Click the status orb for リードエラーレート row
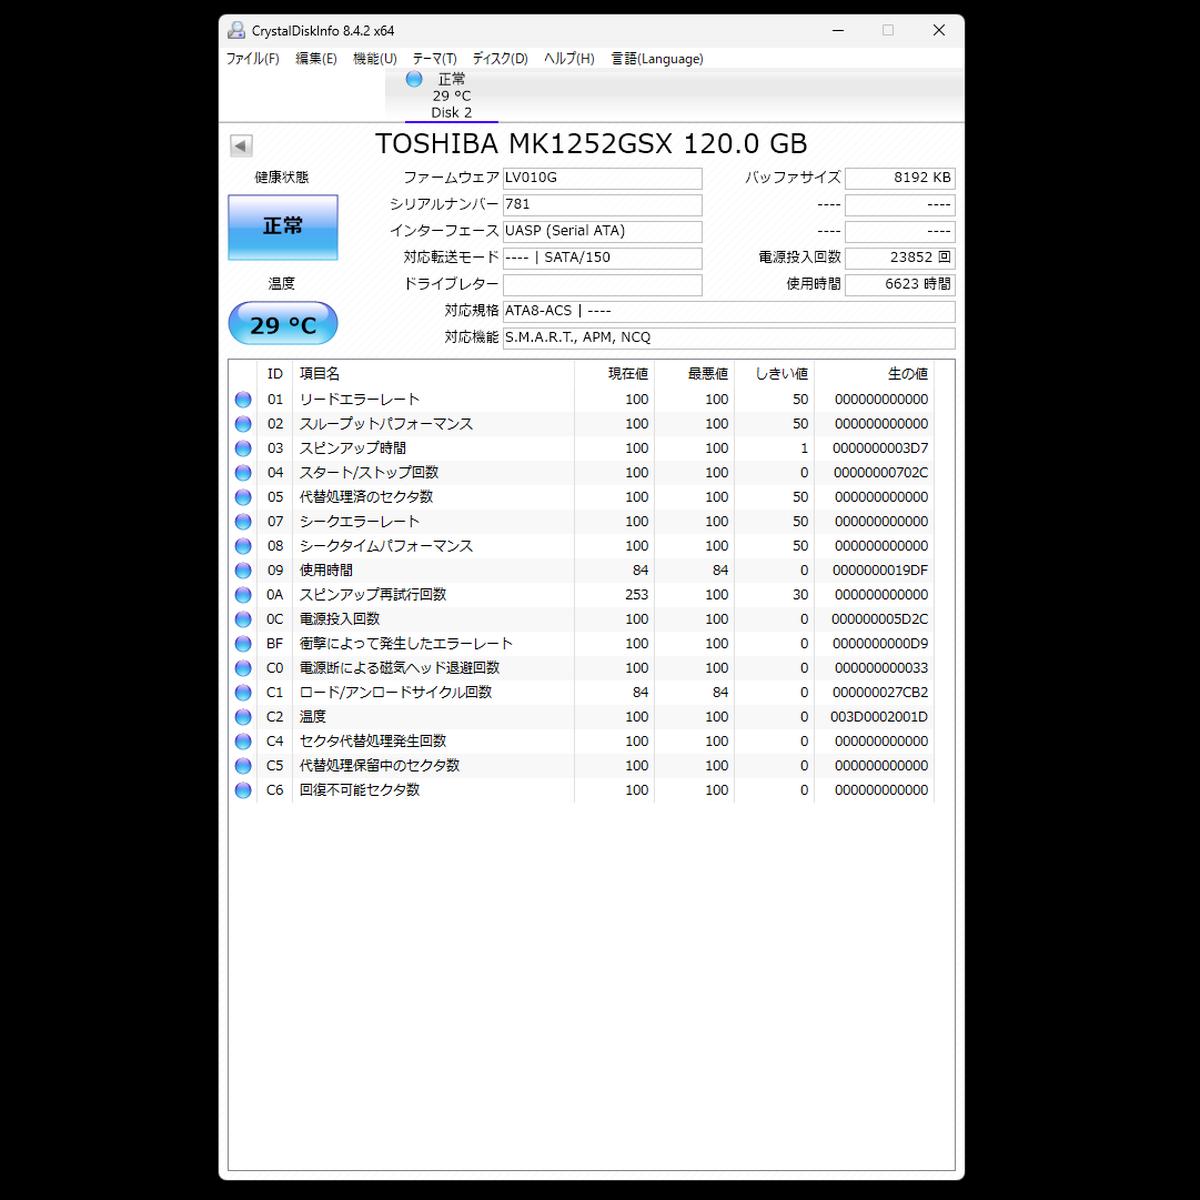The width and height of the screenshot is (1200, 1200). 243,400
